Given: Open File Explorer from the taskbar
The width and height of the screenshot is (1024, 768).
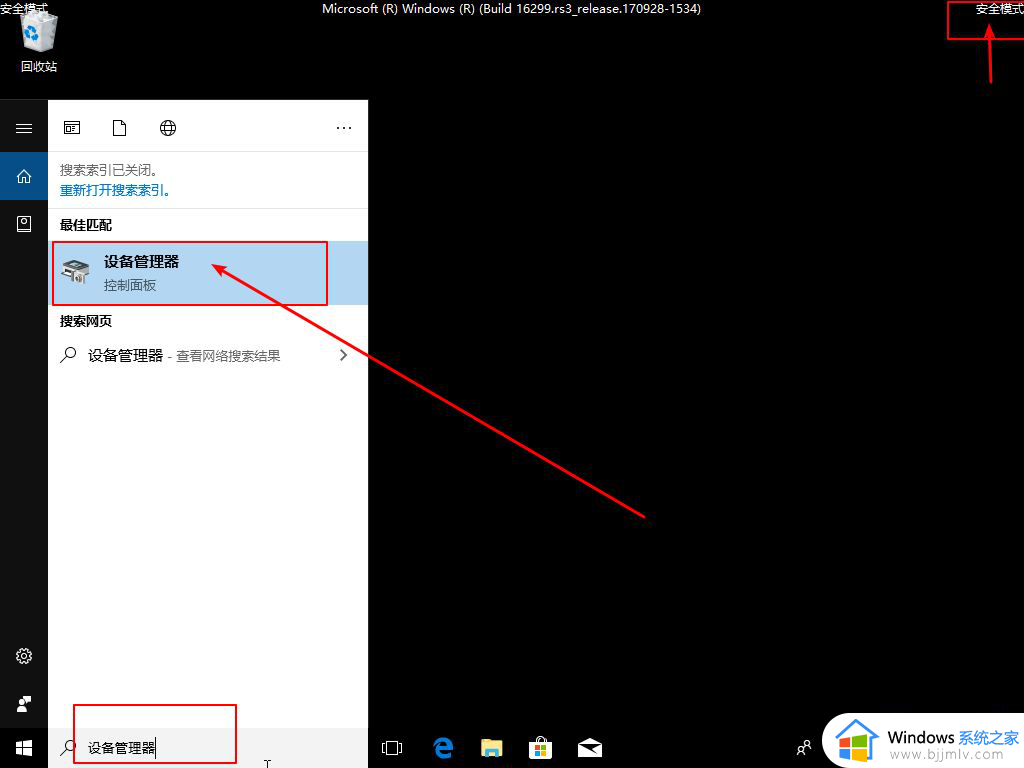Looking at the screenshot, I should pyautogui.click(x=492, y=748).
